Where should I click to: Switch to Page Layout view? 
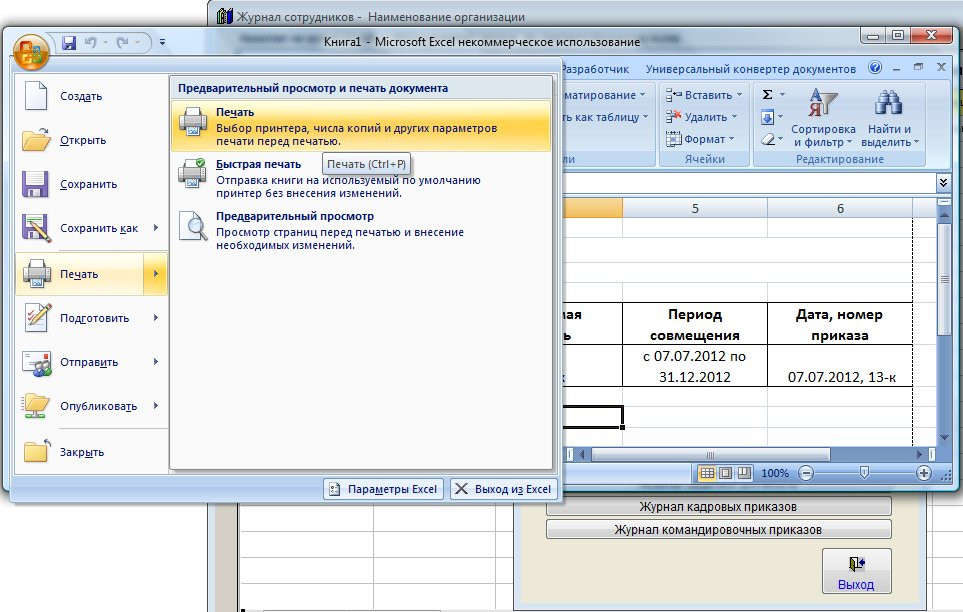coord(725,473)
